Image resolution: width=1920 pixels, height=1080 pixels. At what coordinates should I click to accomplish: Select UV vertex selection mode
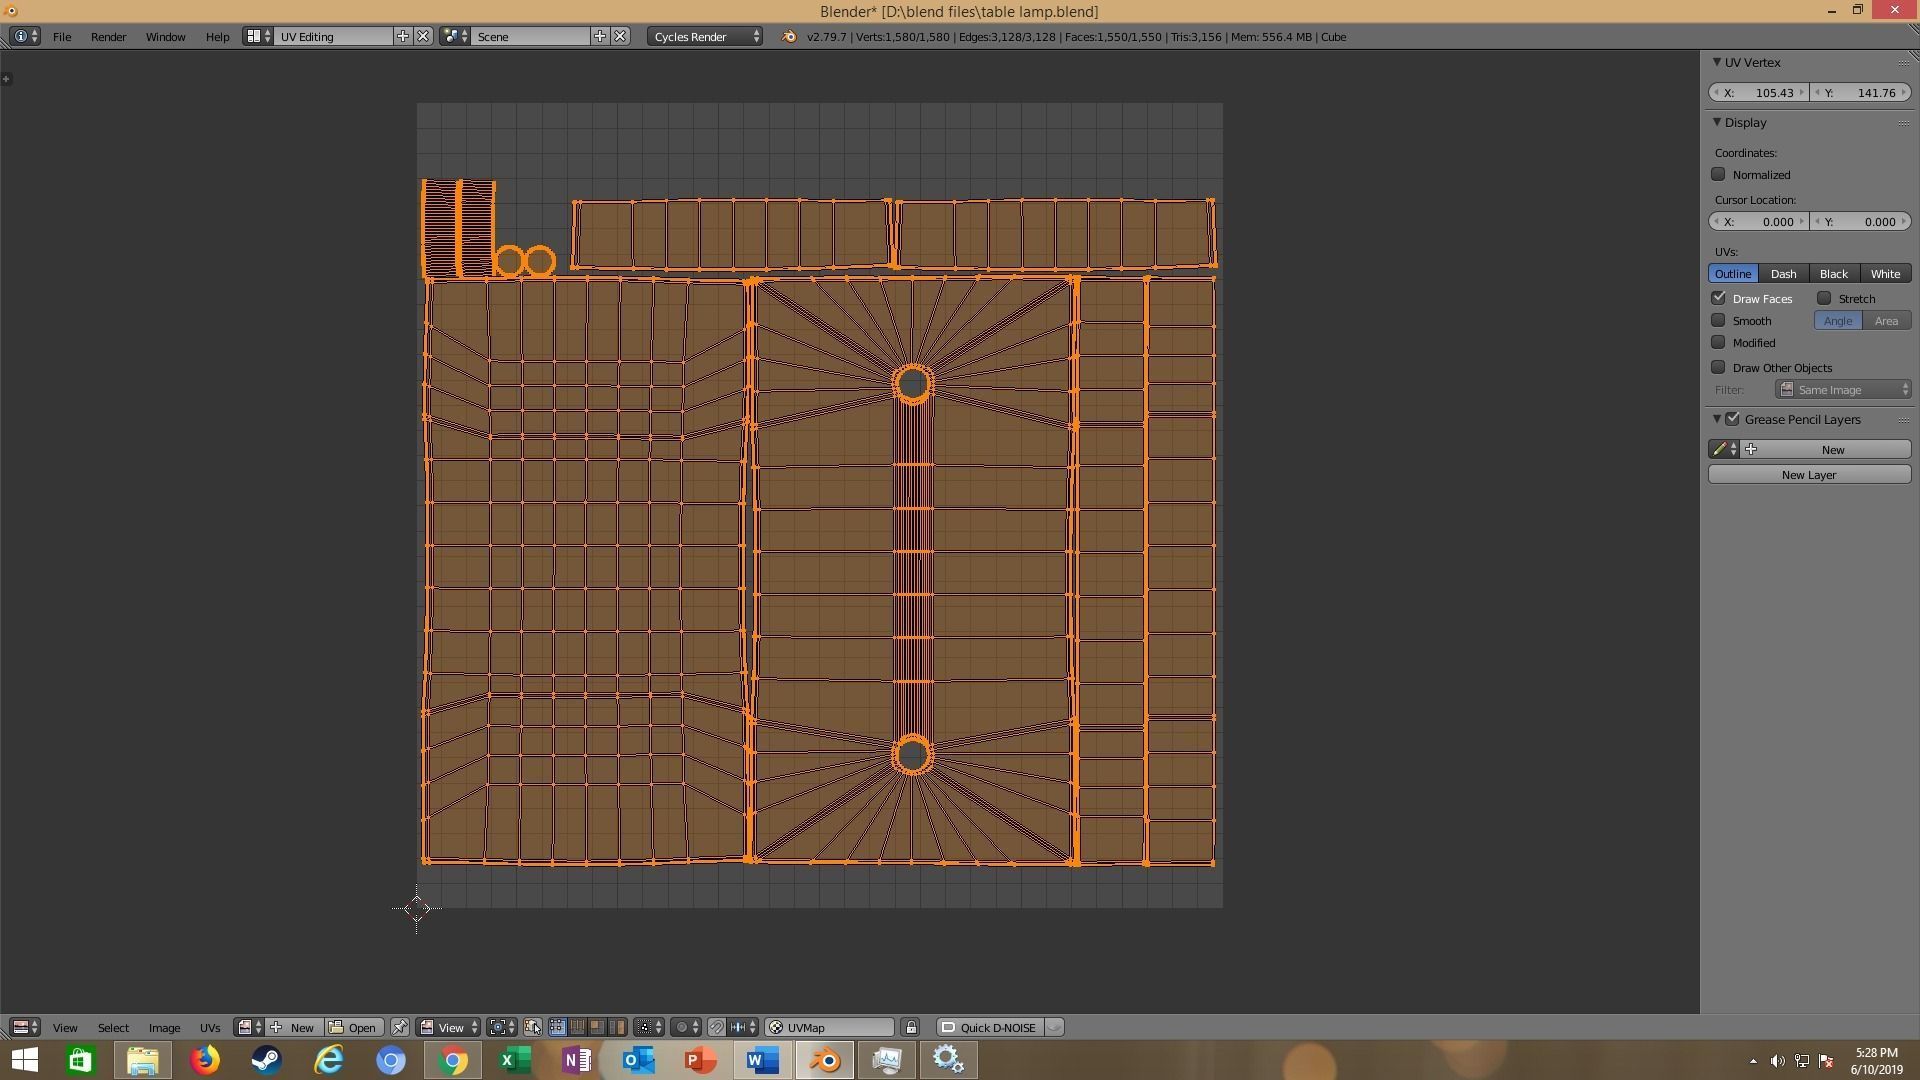click(x=557, y=1027)
